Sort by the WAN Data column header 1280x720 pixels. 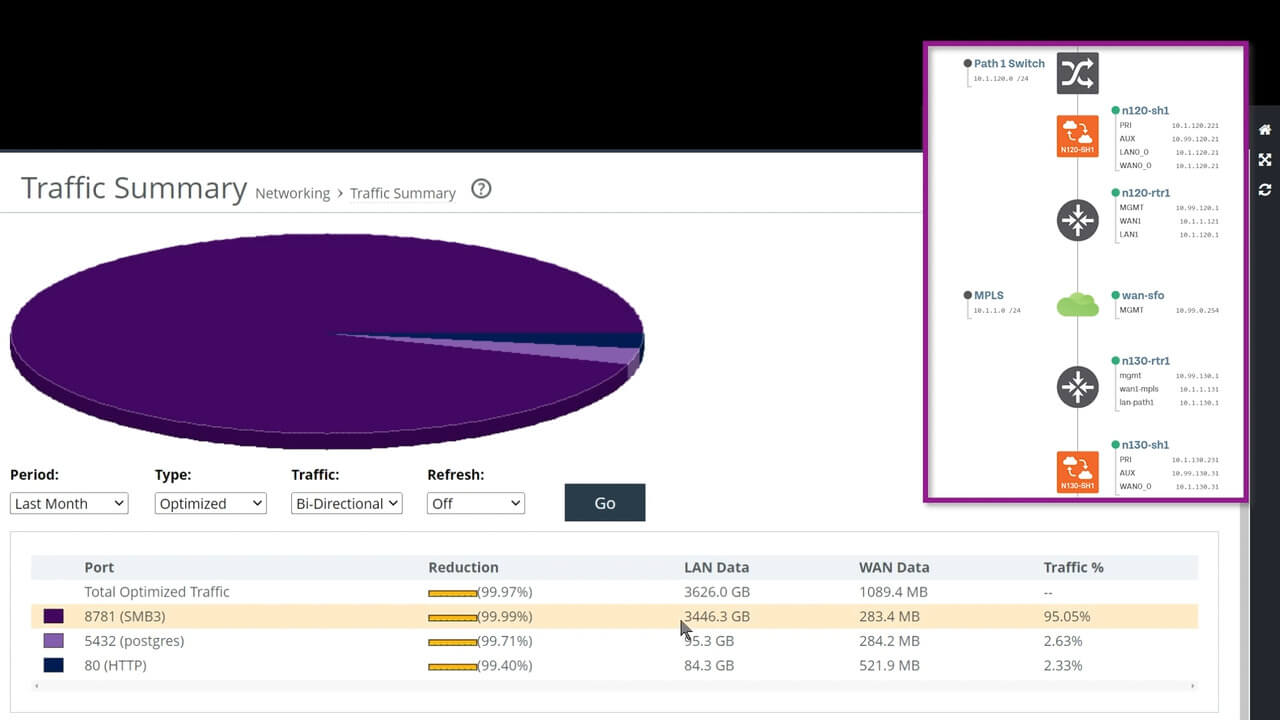pyautogui.click(x=894, y=567)
